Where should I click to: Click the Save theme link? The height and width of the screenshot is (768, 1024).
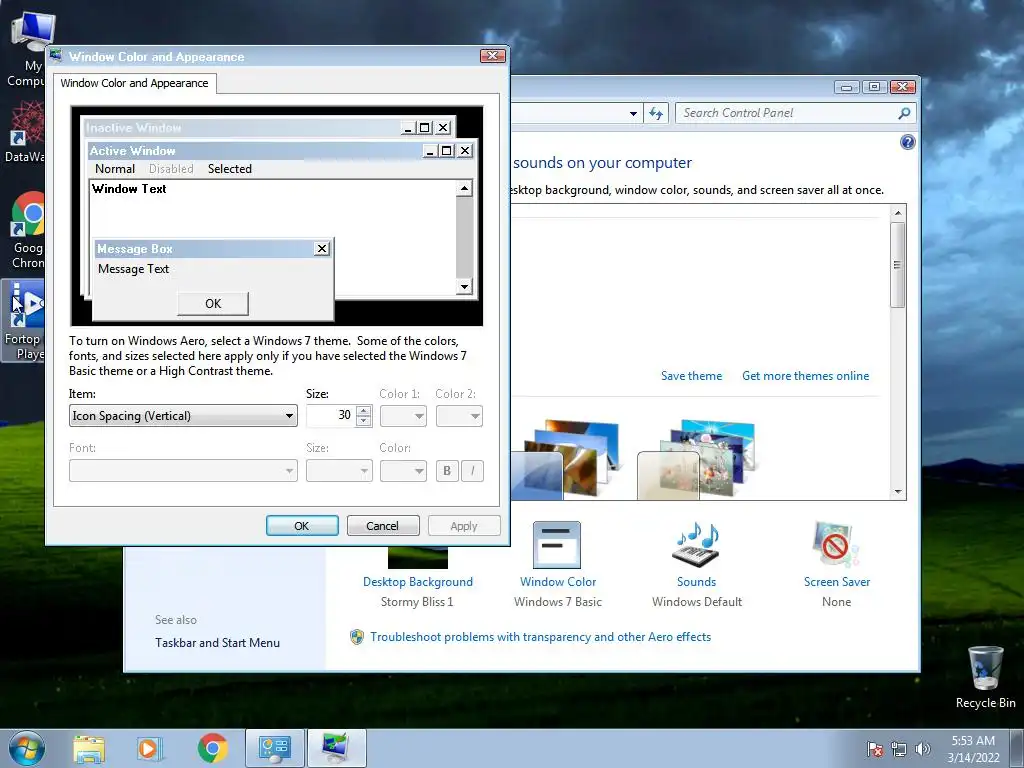coord(692,376)
